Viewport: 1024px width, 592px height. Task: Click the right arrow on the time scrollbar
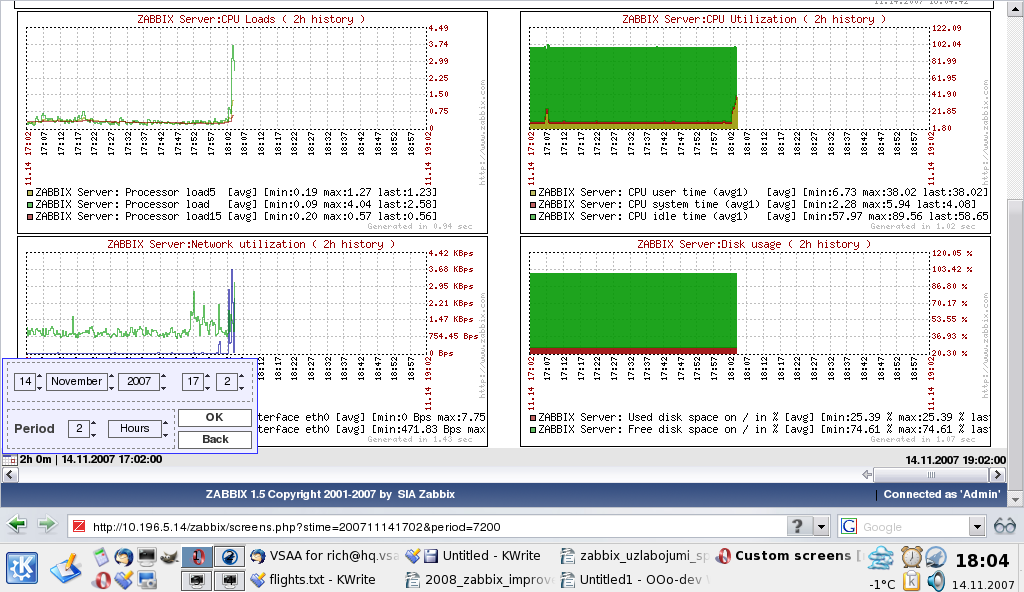997,475
